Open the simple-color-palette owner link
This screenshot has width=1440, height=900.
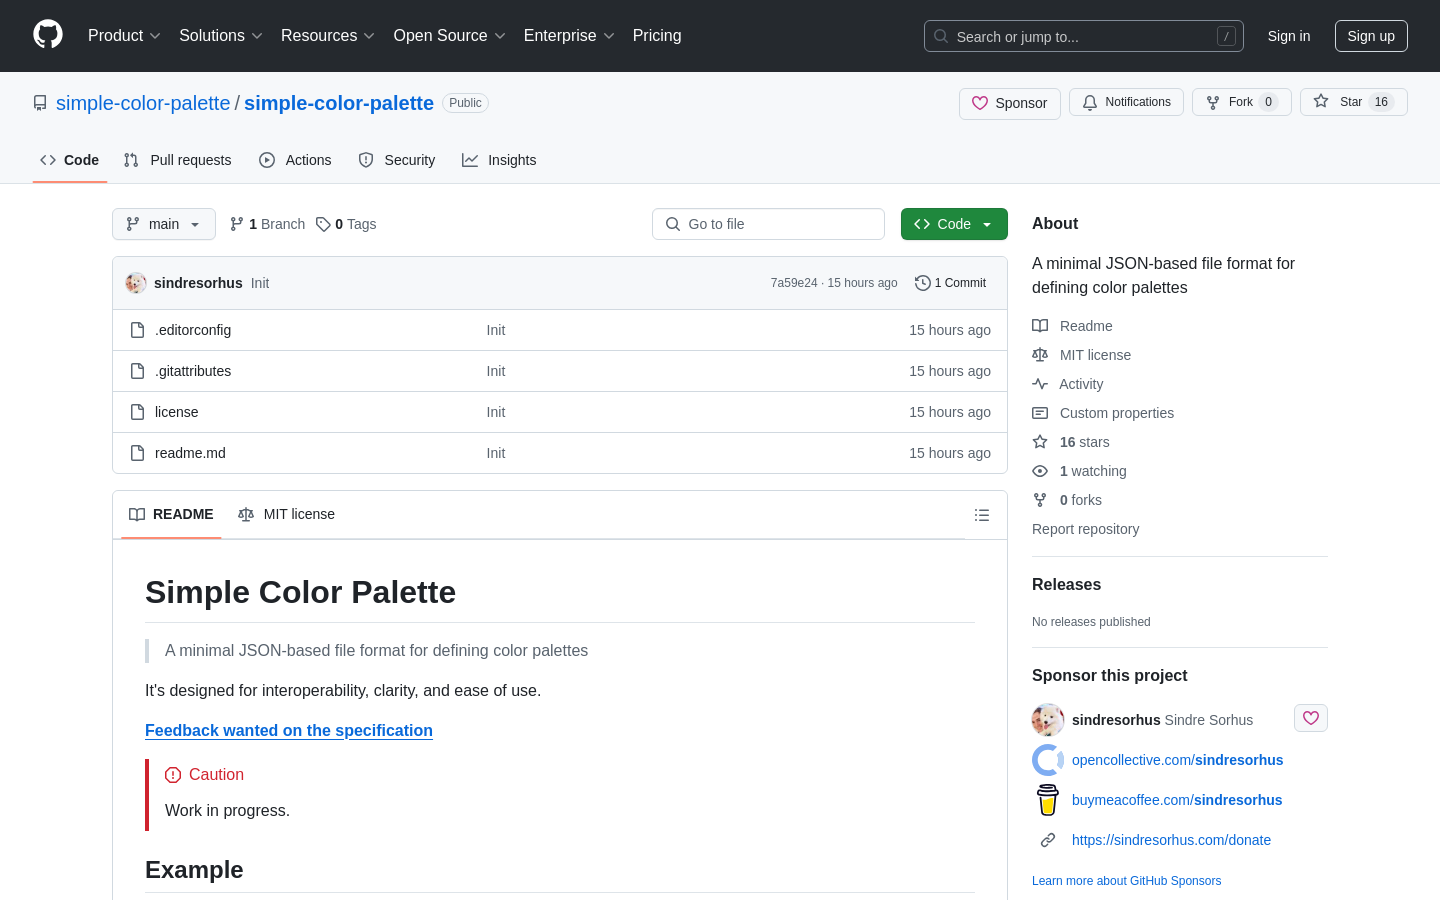(143, 103)
